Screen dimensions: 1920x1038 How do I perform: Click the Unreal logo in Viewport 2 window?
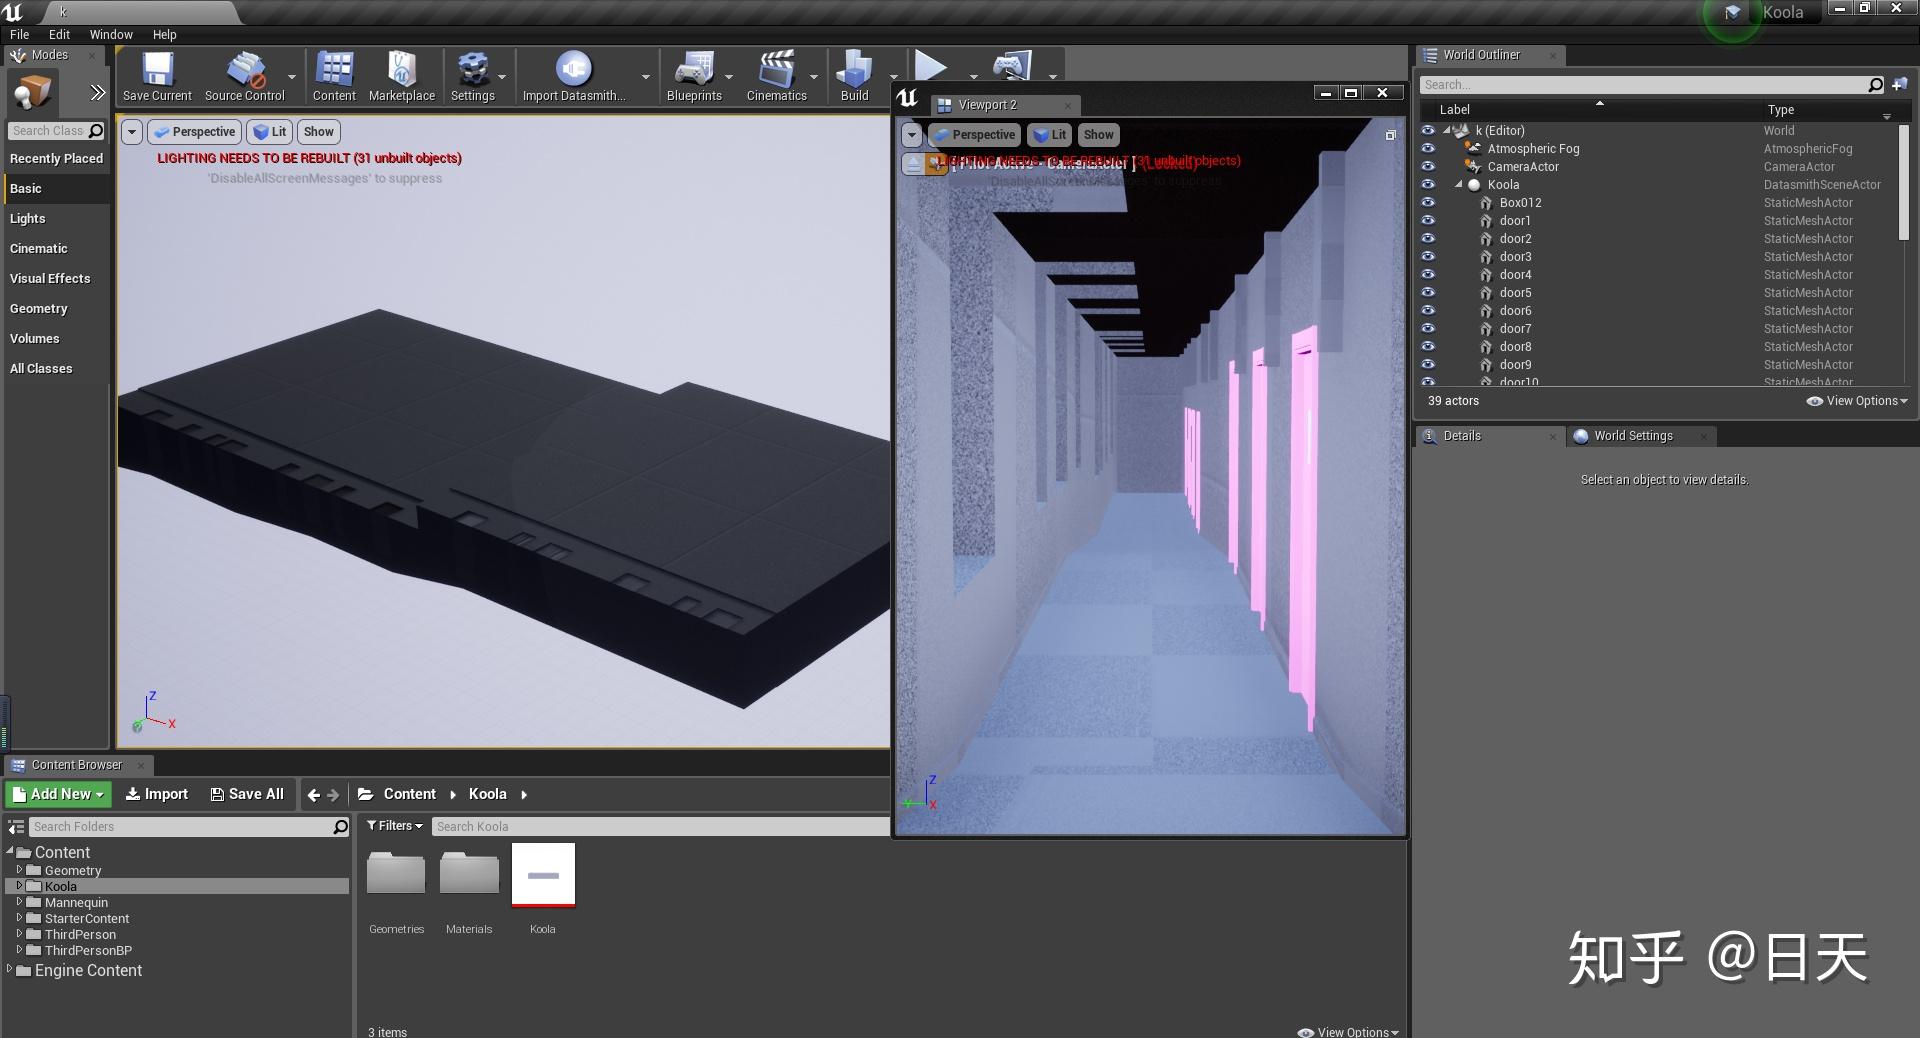pyautogui.click(x=908, y=98)
